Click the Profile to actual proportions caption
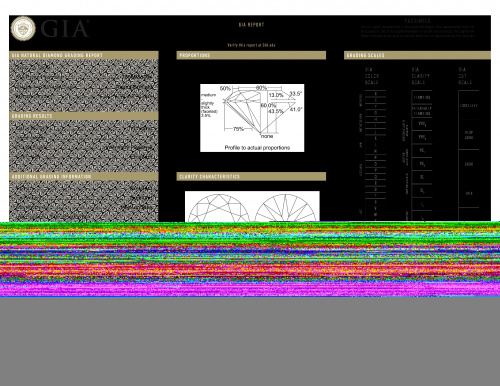This screenshot has width=500, height=386. point(257,148)
